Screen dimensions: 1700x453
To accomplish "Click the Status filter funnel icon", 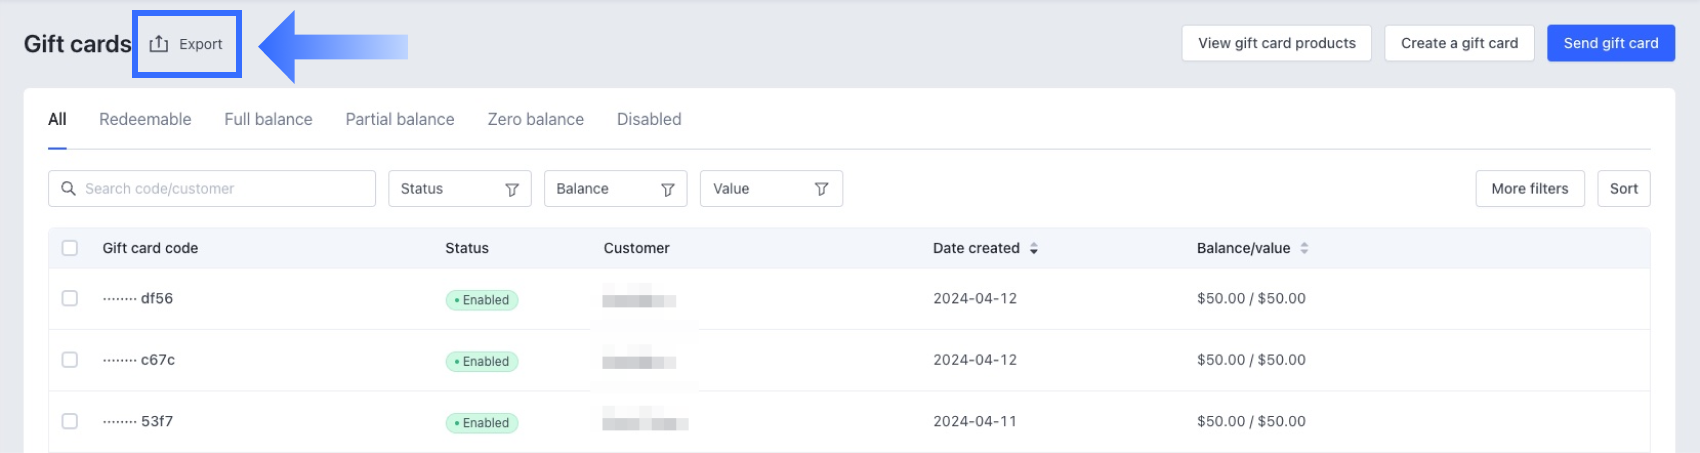I will (512, 189).
